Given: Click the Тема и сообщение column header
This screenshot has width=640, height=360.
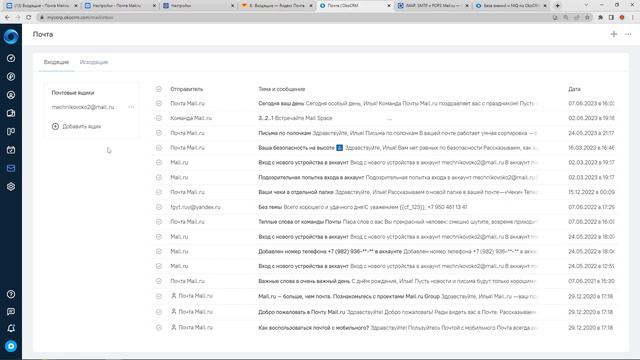Looking at the screenshot, I should 282,89.
